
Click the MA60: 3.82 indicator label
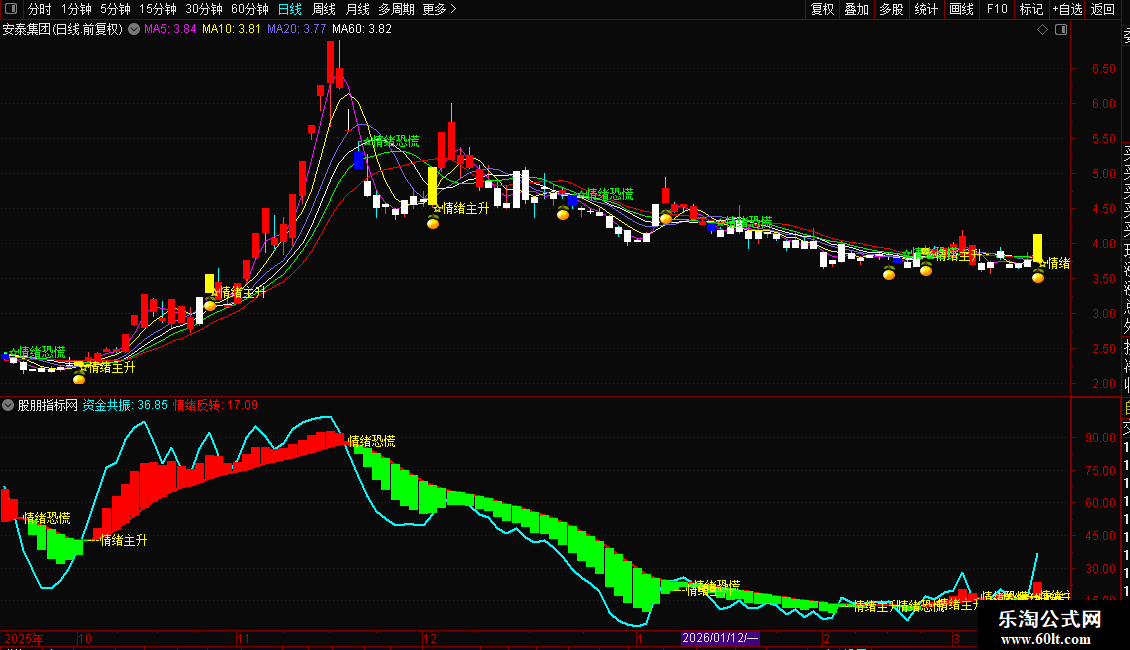(362, 30)
